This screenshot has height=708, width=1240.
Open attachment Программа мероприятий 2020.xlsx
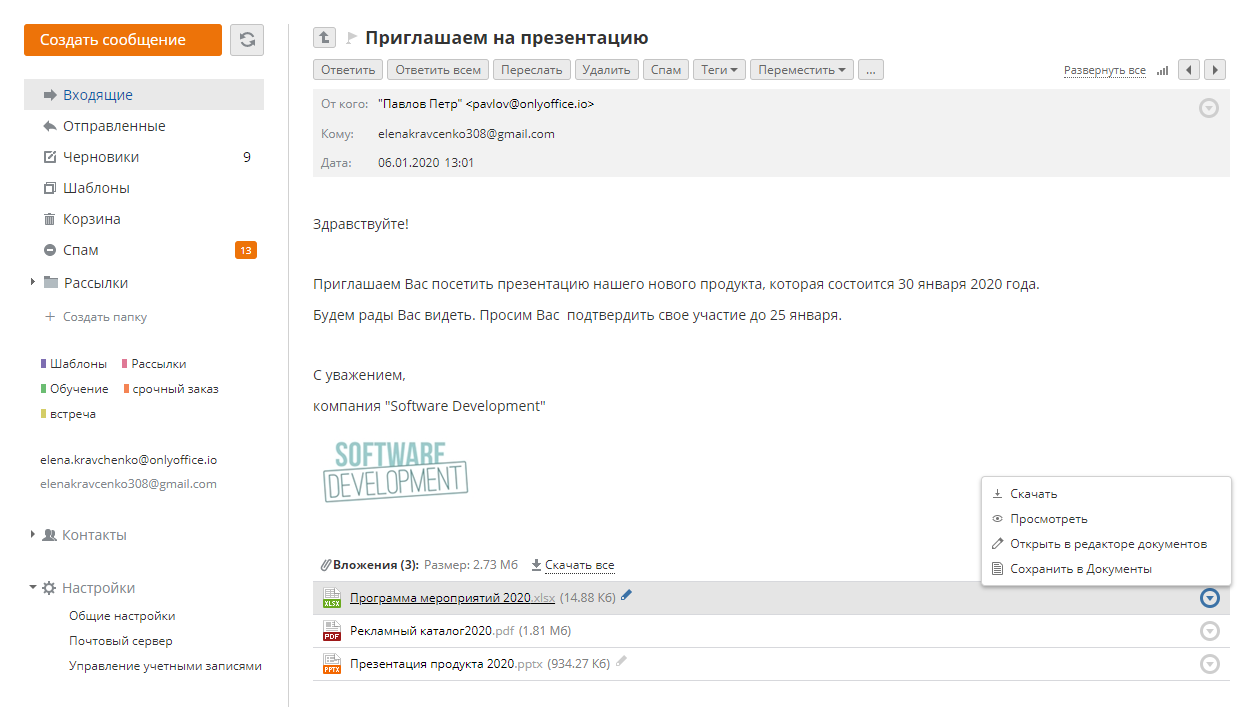pyautogui.click(x=452, y=598)
